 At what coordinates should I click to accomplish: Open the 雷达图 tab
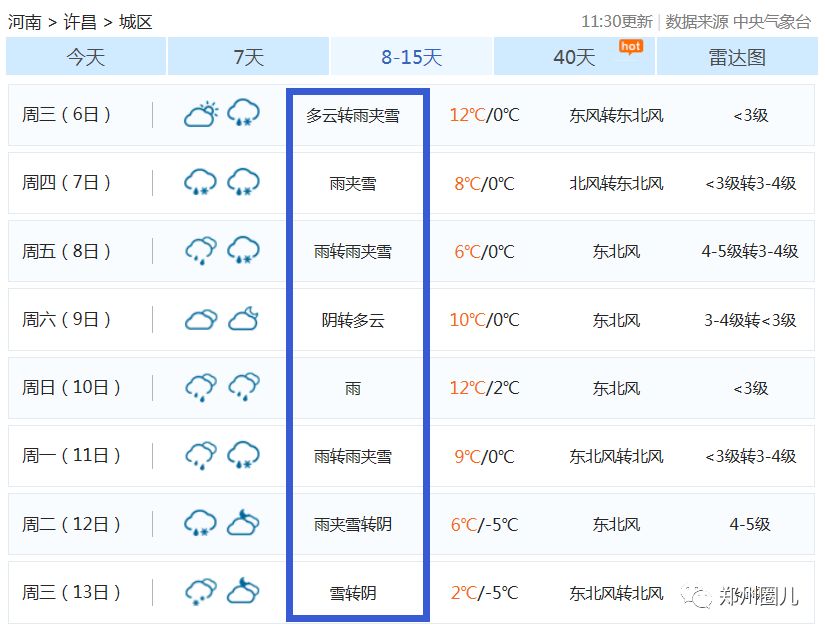point(737,57)
